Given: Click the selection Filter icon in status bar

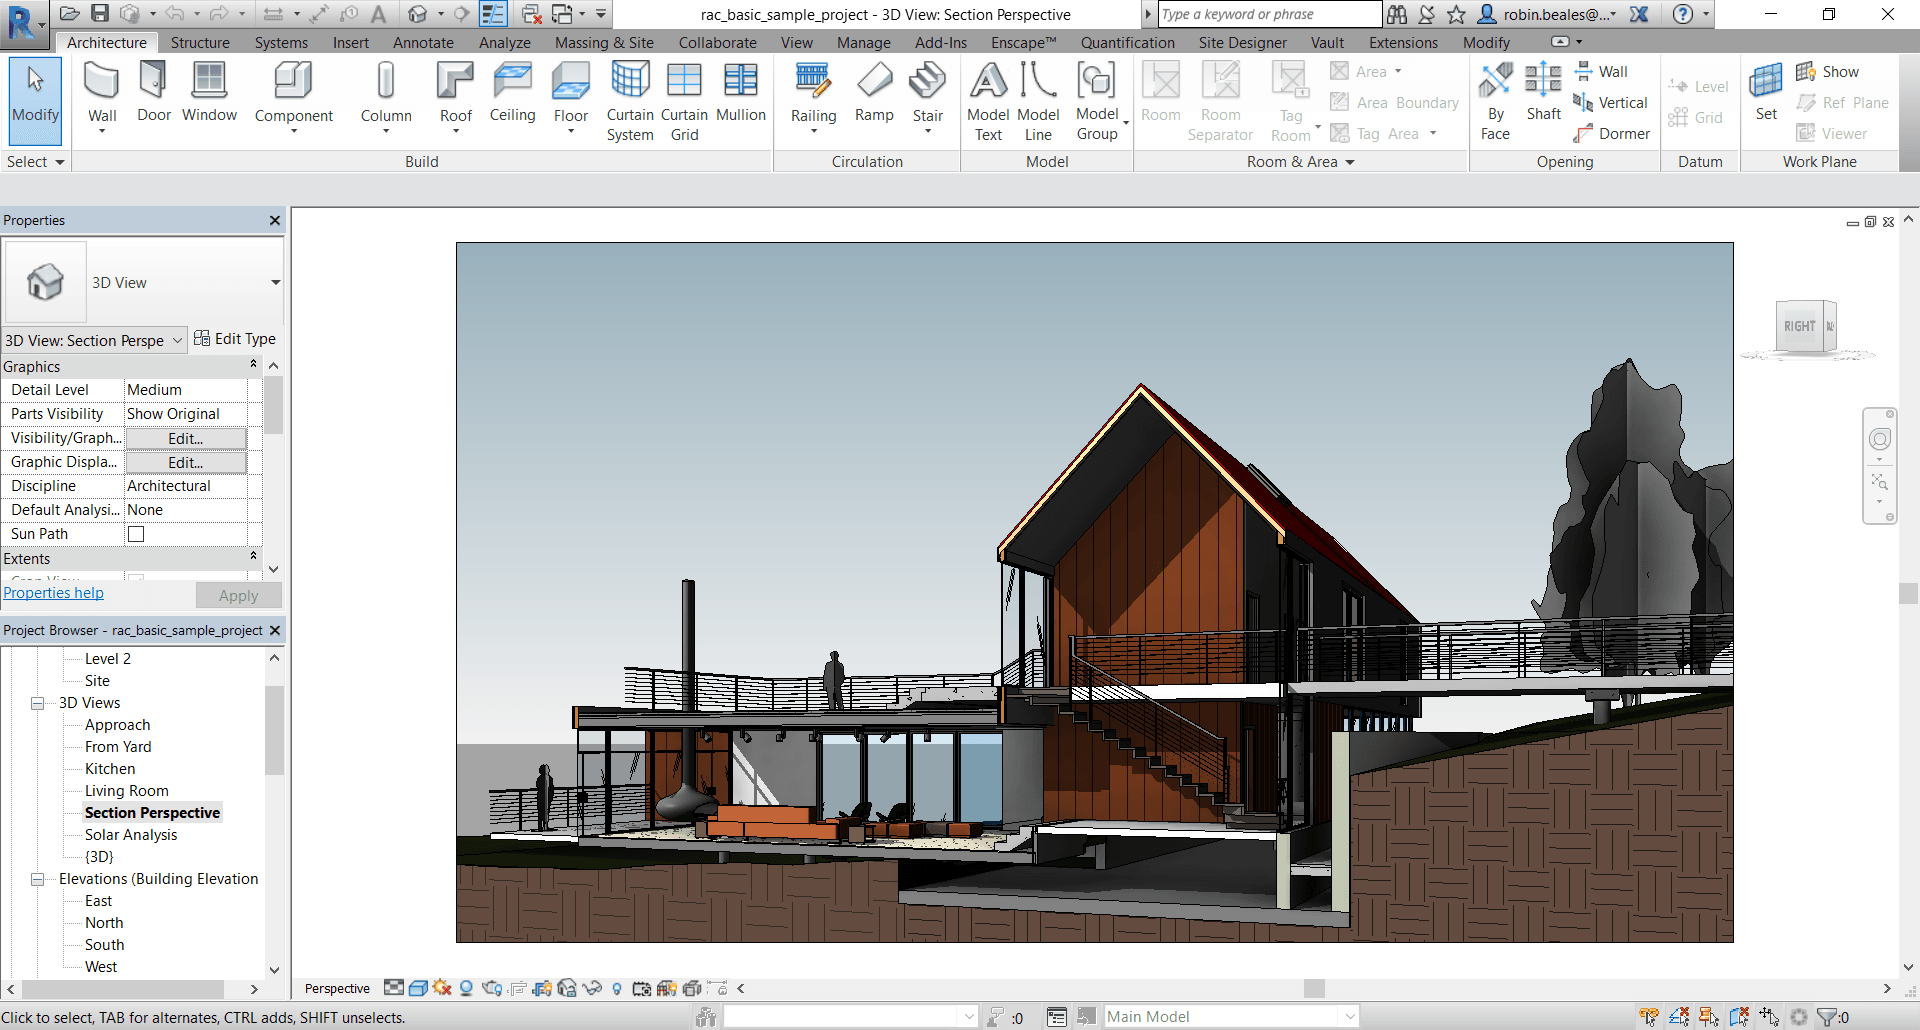Looking at the screenshot, I should point(1827,1017).
